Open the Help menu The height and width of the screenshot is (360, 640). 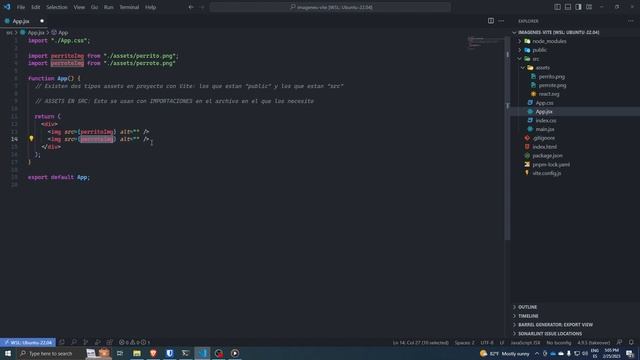[151, 7]
